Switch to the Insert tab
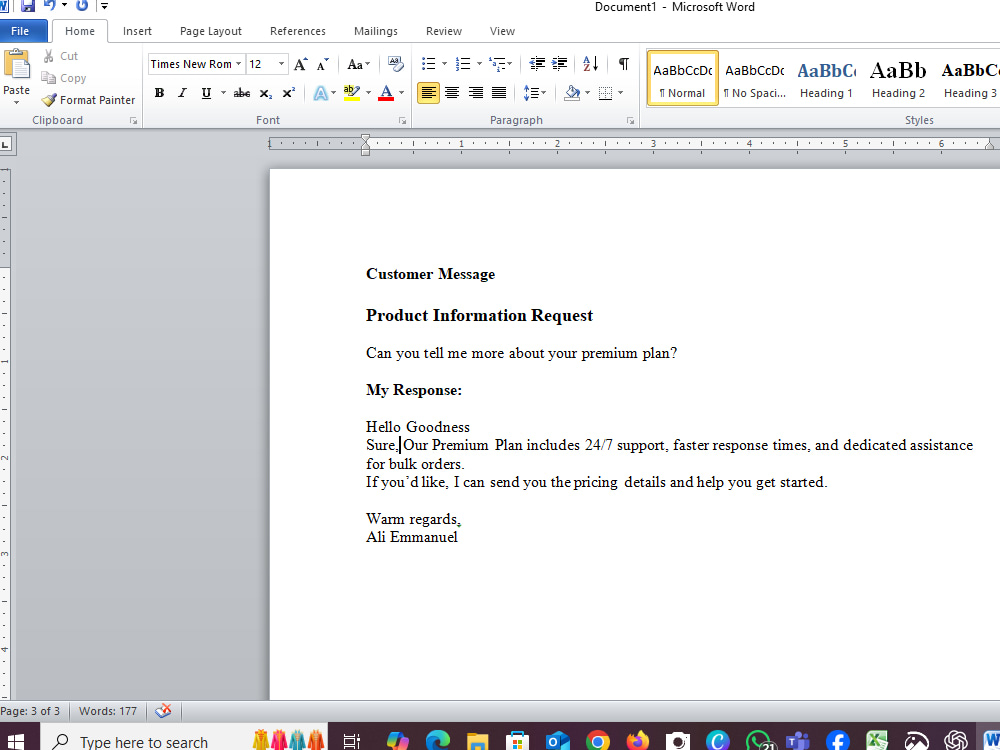The width and height of the screenshot is (1000, 750). click(137, 31)
